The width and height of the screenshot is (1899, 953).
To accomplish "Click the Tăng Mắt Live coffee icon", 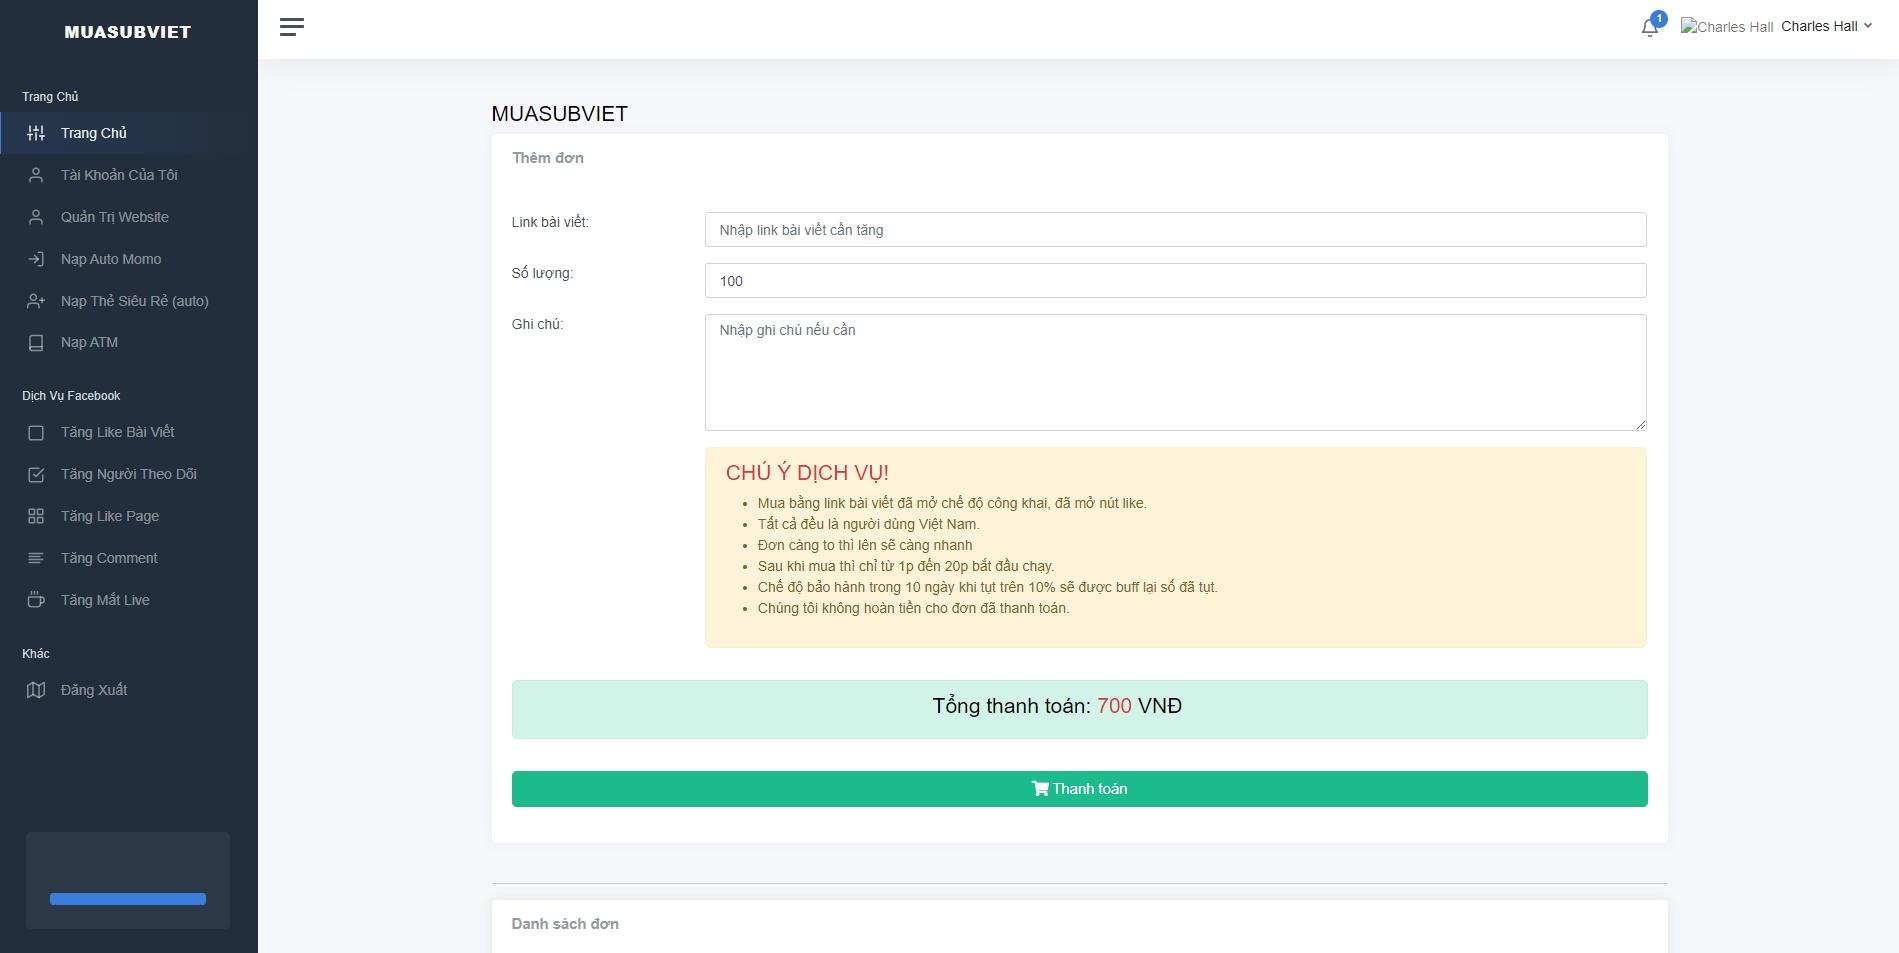I will 36,600.
